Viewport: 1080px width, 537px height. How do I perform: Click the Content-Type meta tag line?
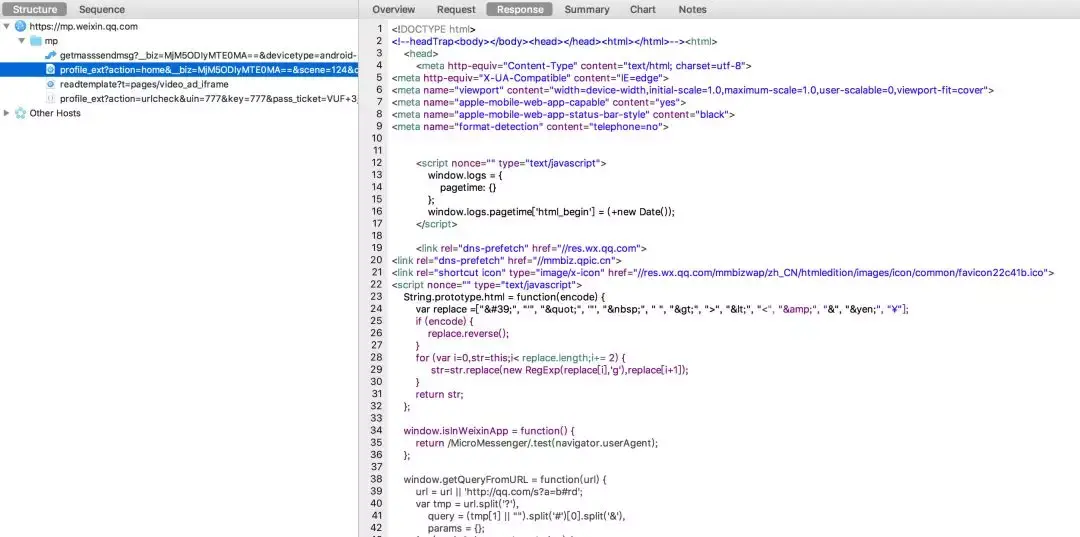[x=583, y=65]
